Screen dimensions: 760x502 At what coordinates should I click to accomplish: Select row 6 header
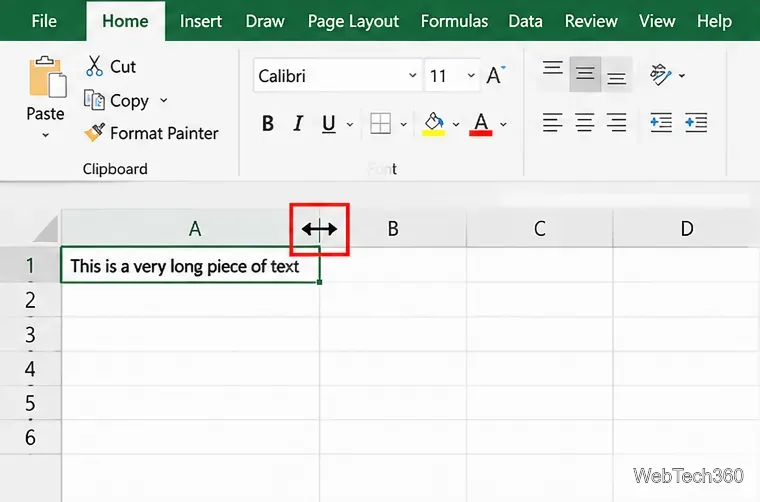click(30, 437)
